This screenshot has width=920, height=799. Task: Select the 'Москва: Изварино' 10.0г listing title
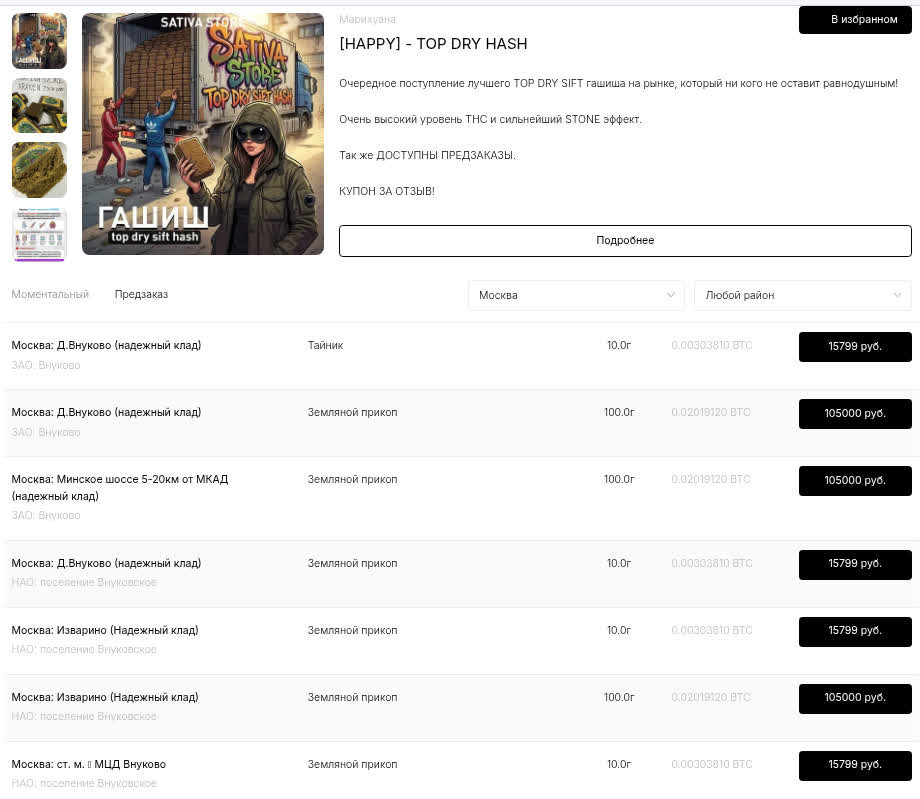point(105,630)
